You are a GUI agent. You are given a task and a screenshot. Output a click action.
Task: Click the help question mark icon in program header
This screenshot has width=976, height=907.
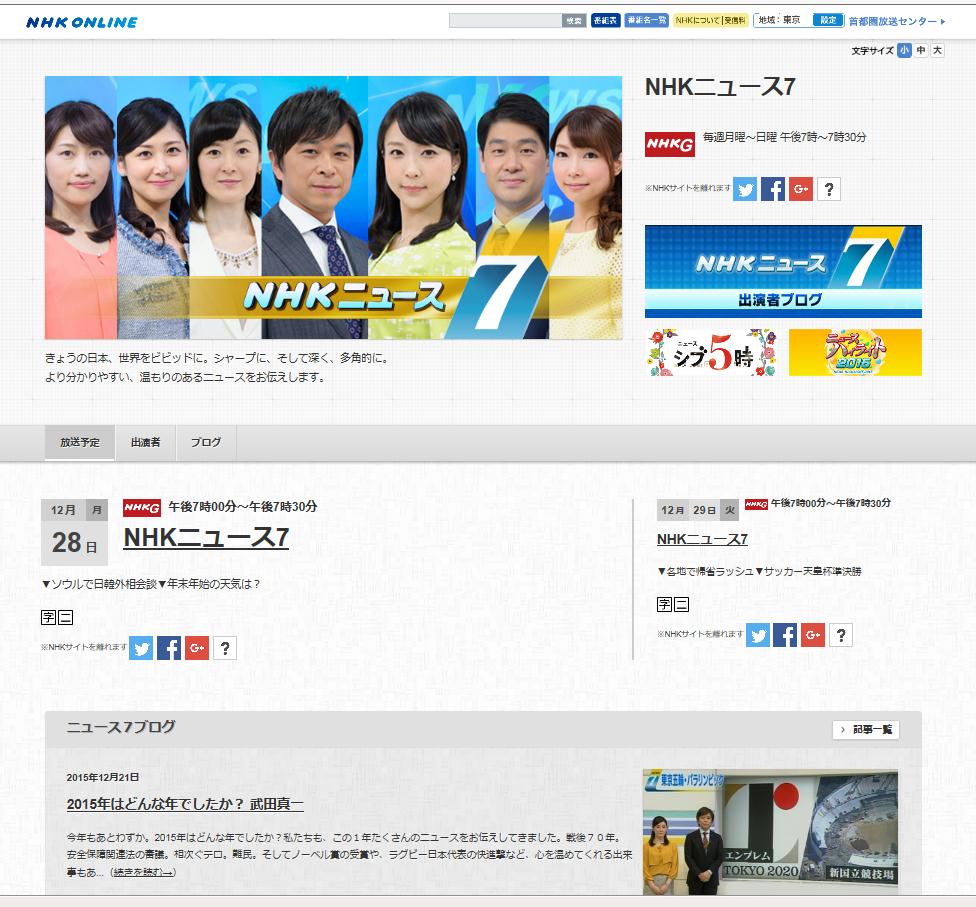[828, 189]
